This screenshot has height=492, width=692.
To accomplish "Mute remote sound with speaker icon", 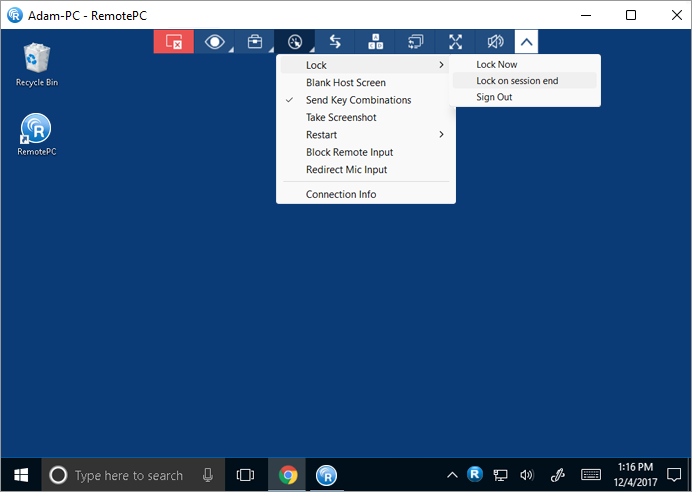I will (495, 42).
